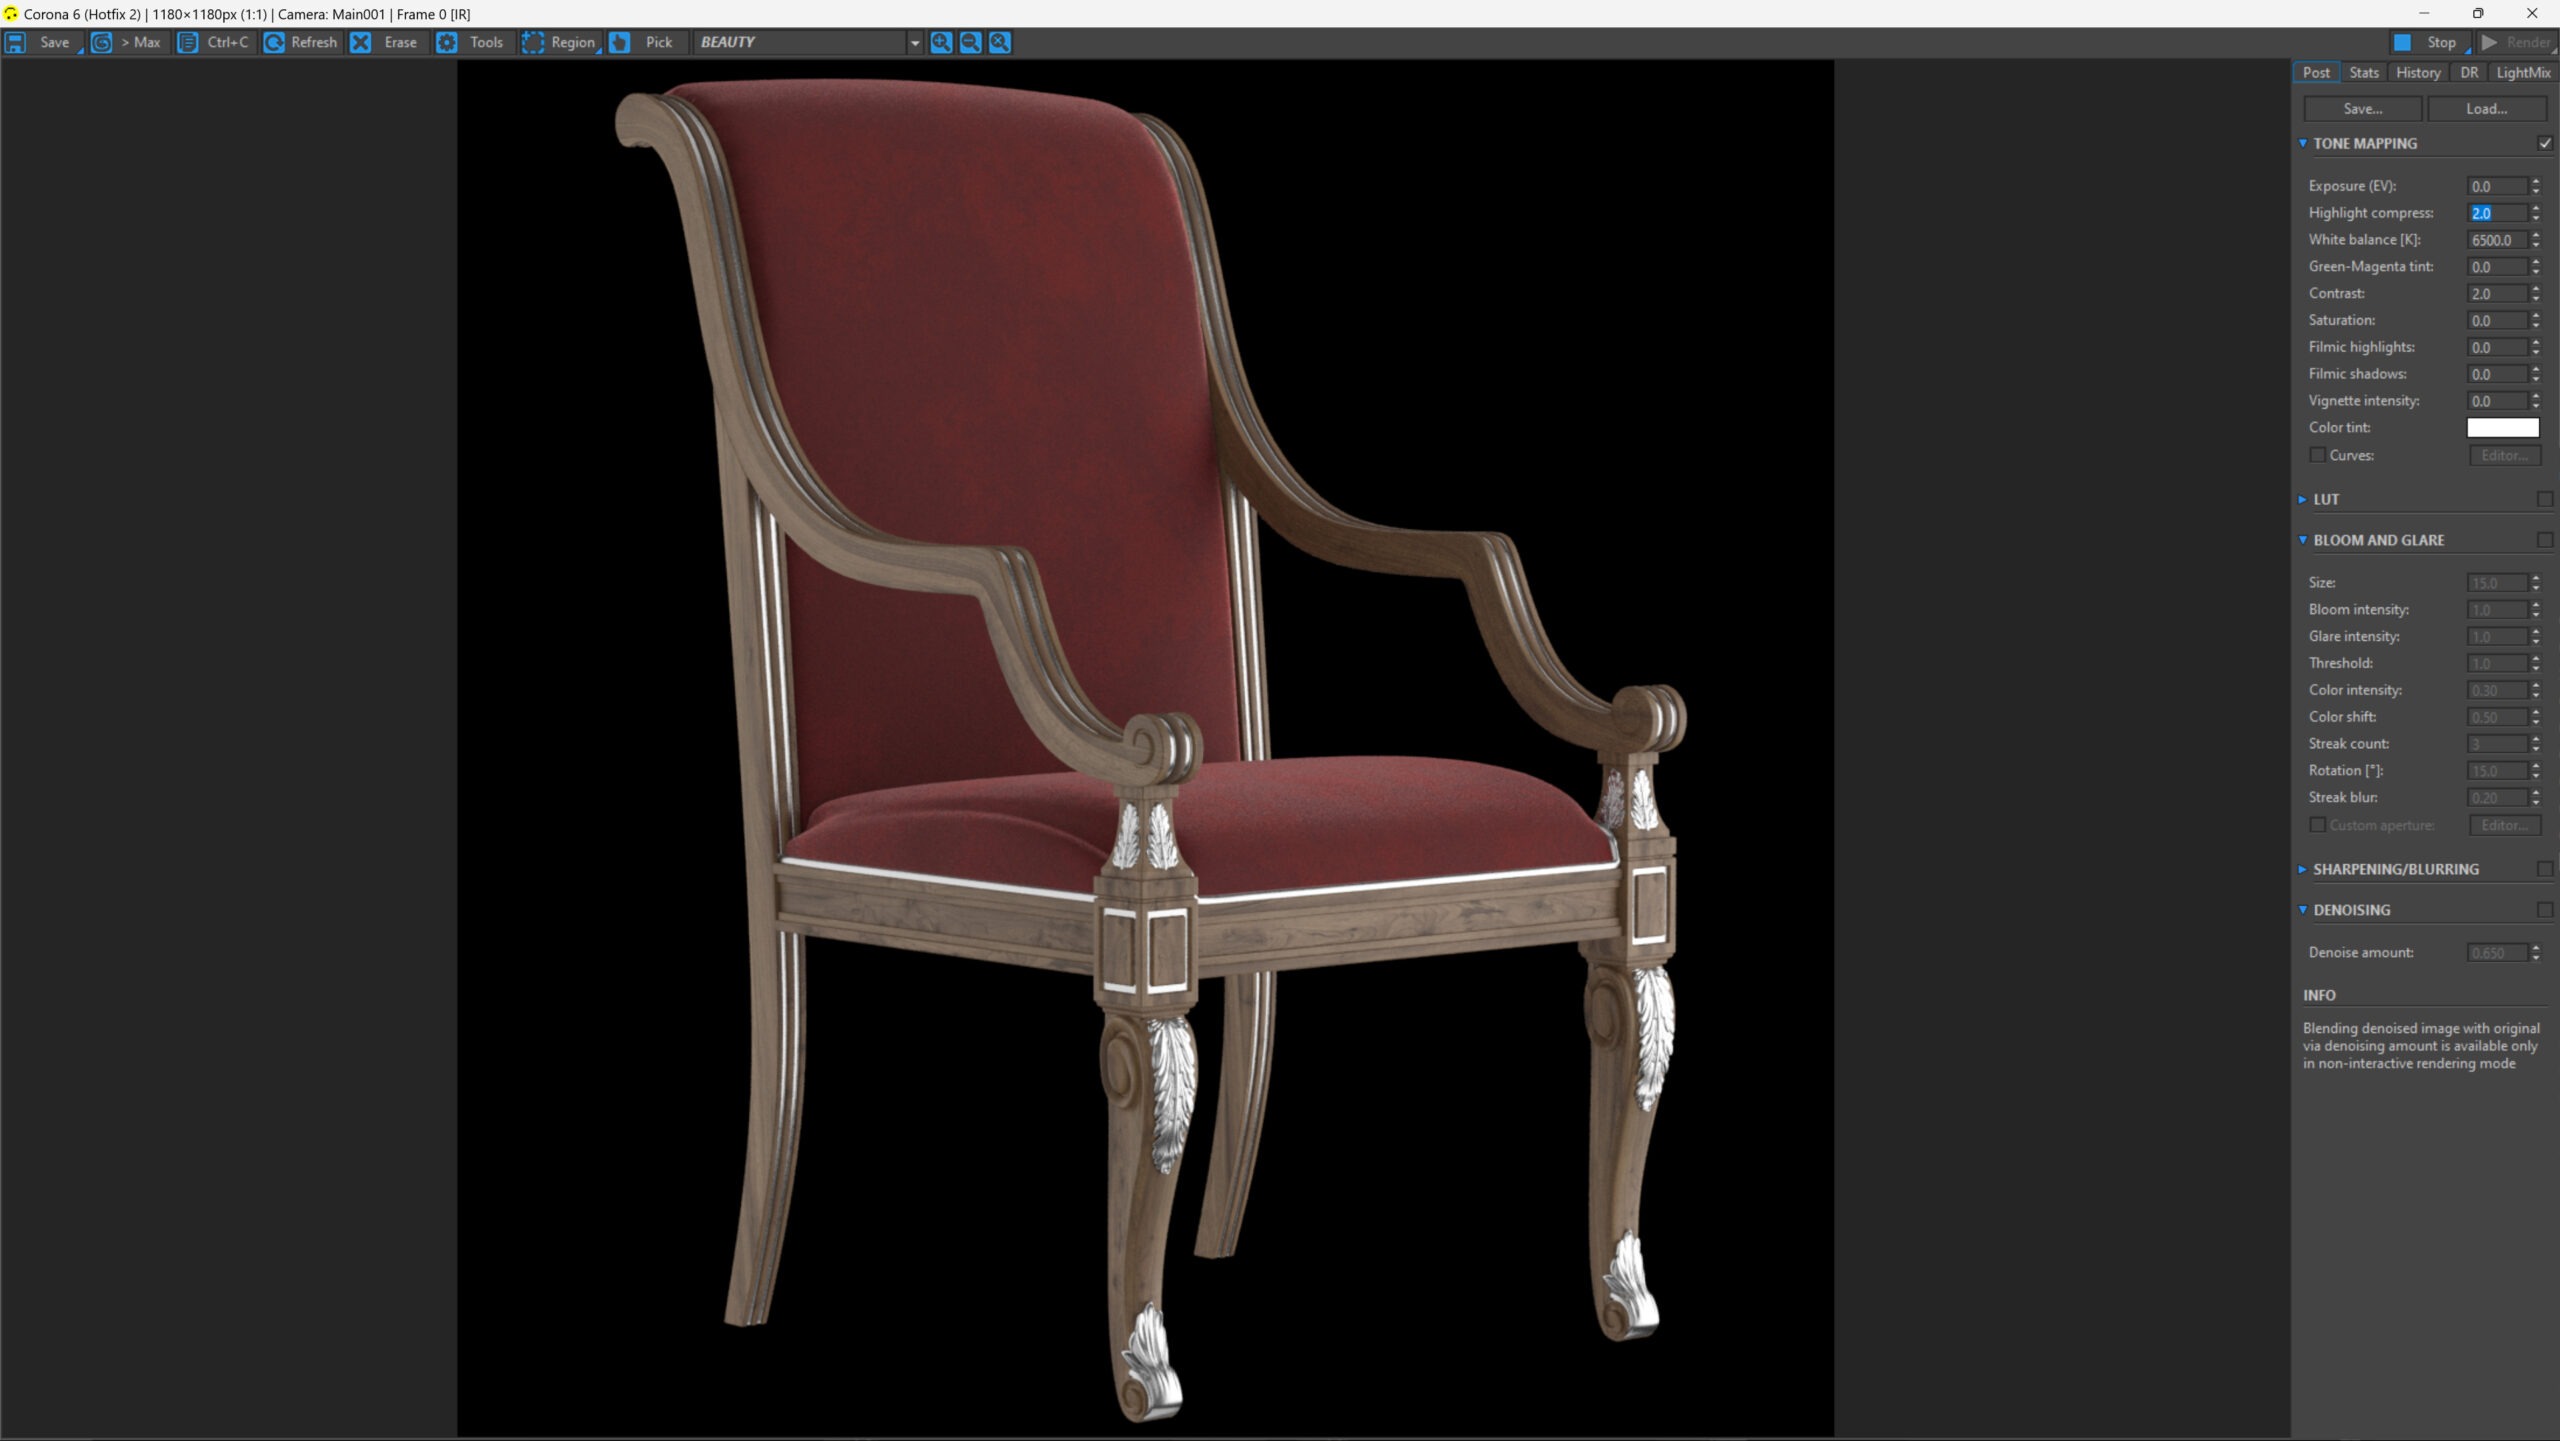
Task: Click the Ctrl+C copy icon
Action: click(x=187, y=42)
